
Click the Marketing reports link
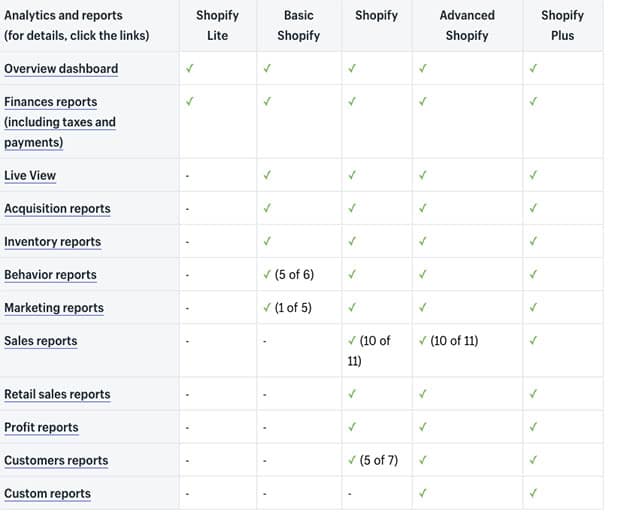54,308
